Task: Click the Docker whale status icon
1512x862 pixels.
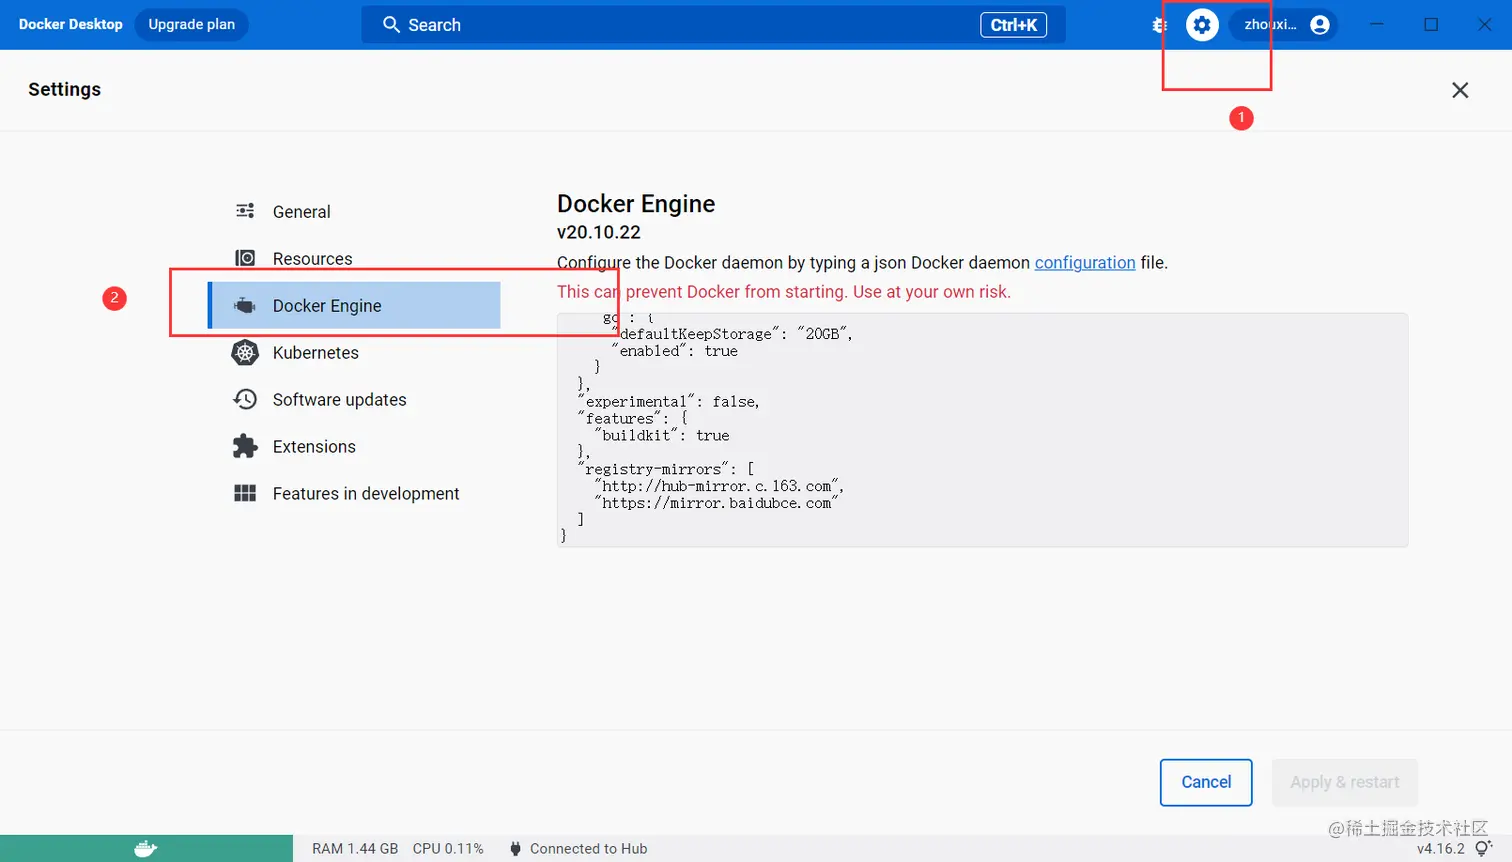Action: (x=146, y=849)
